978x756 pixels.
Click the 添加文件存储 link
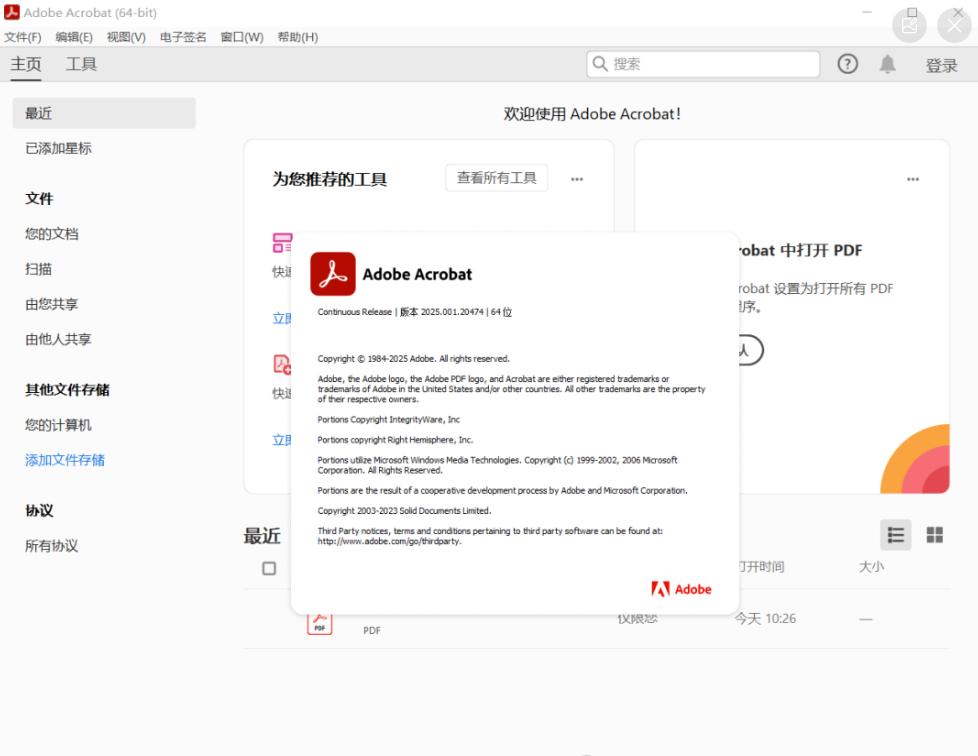point(65,460)
